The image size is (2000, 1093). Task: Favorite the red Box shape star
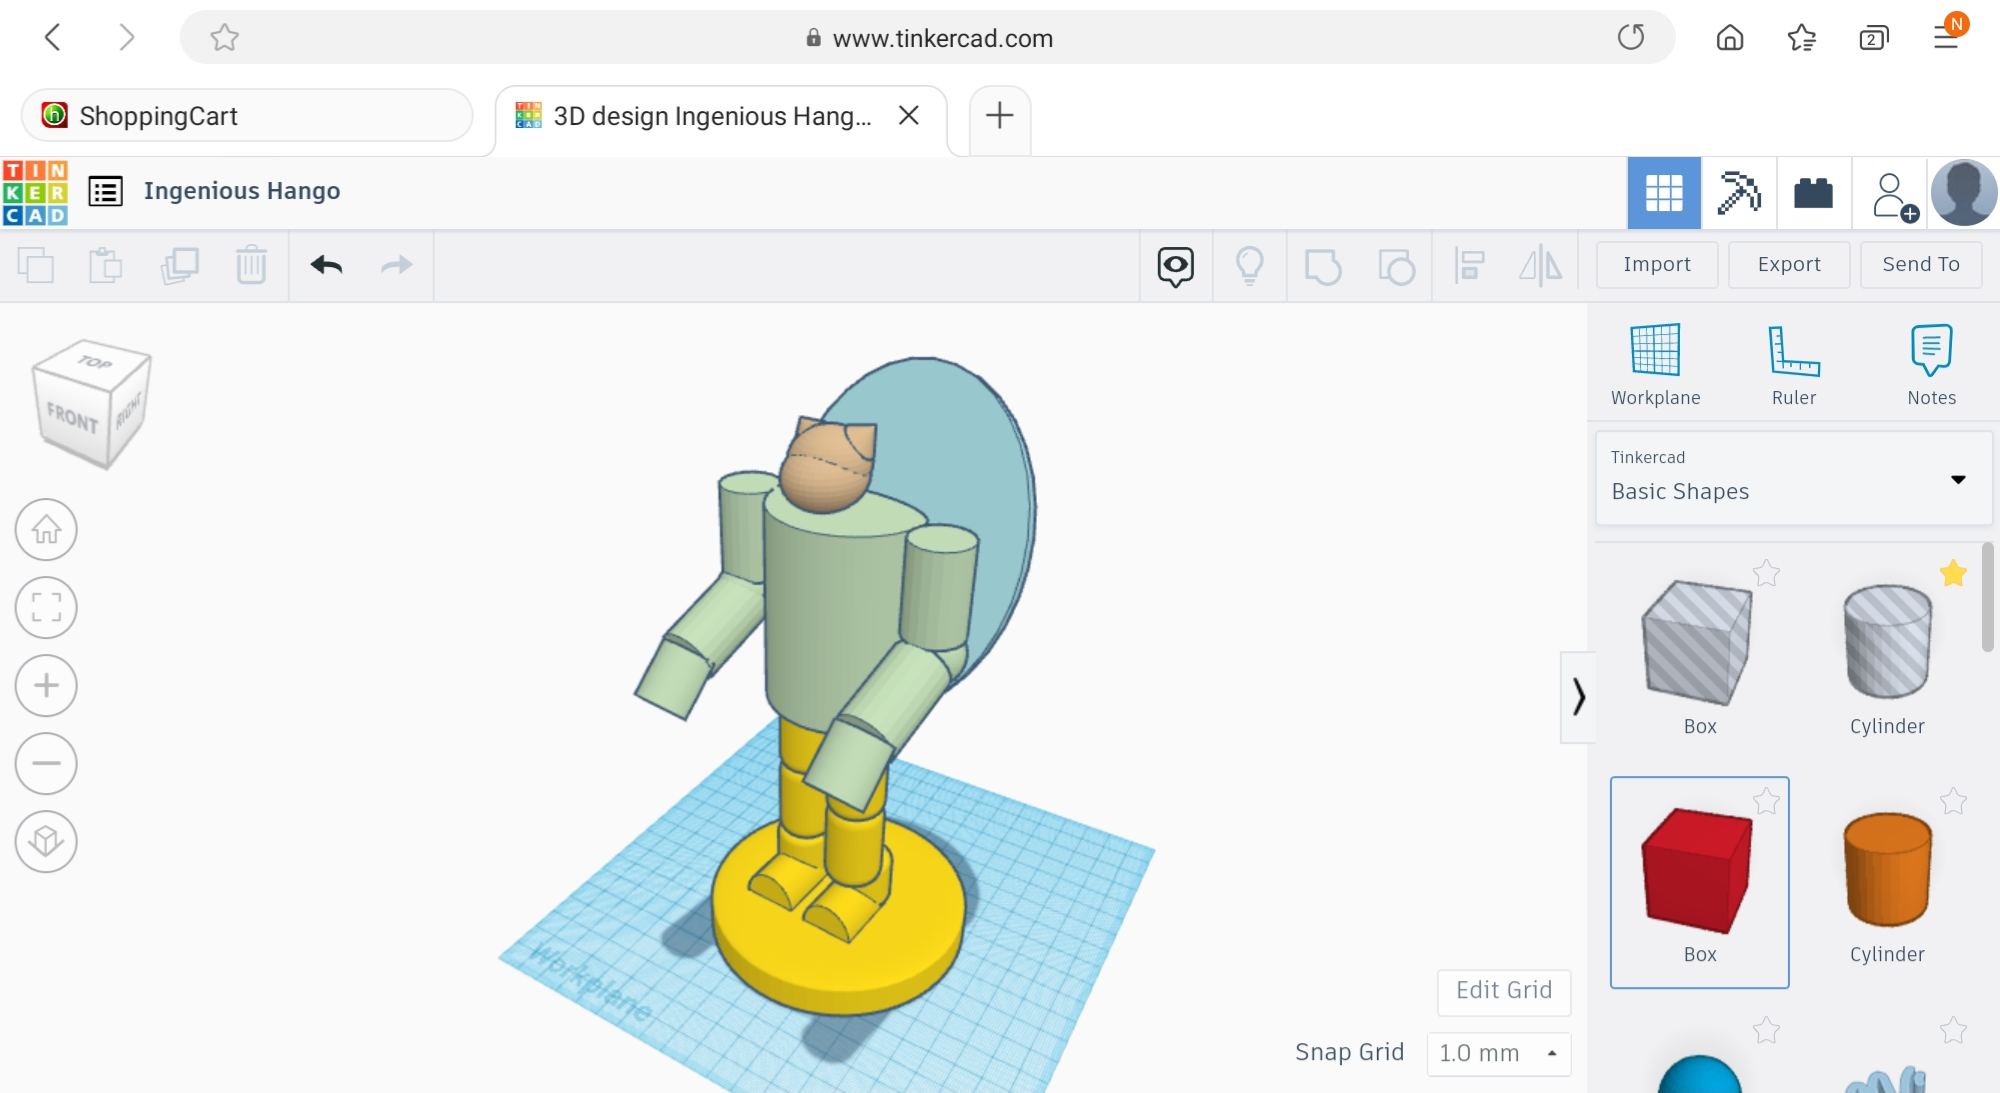(1766, 801)
